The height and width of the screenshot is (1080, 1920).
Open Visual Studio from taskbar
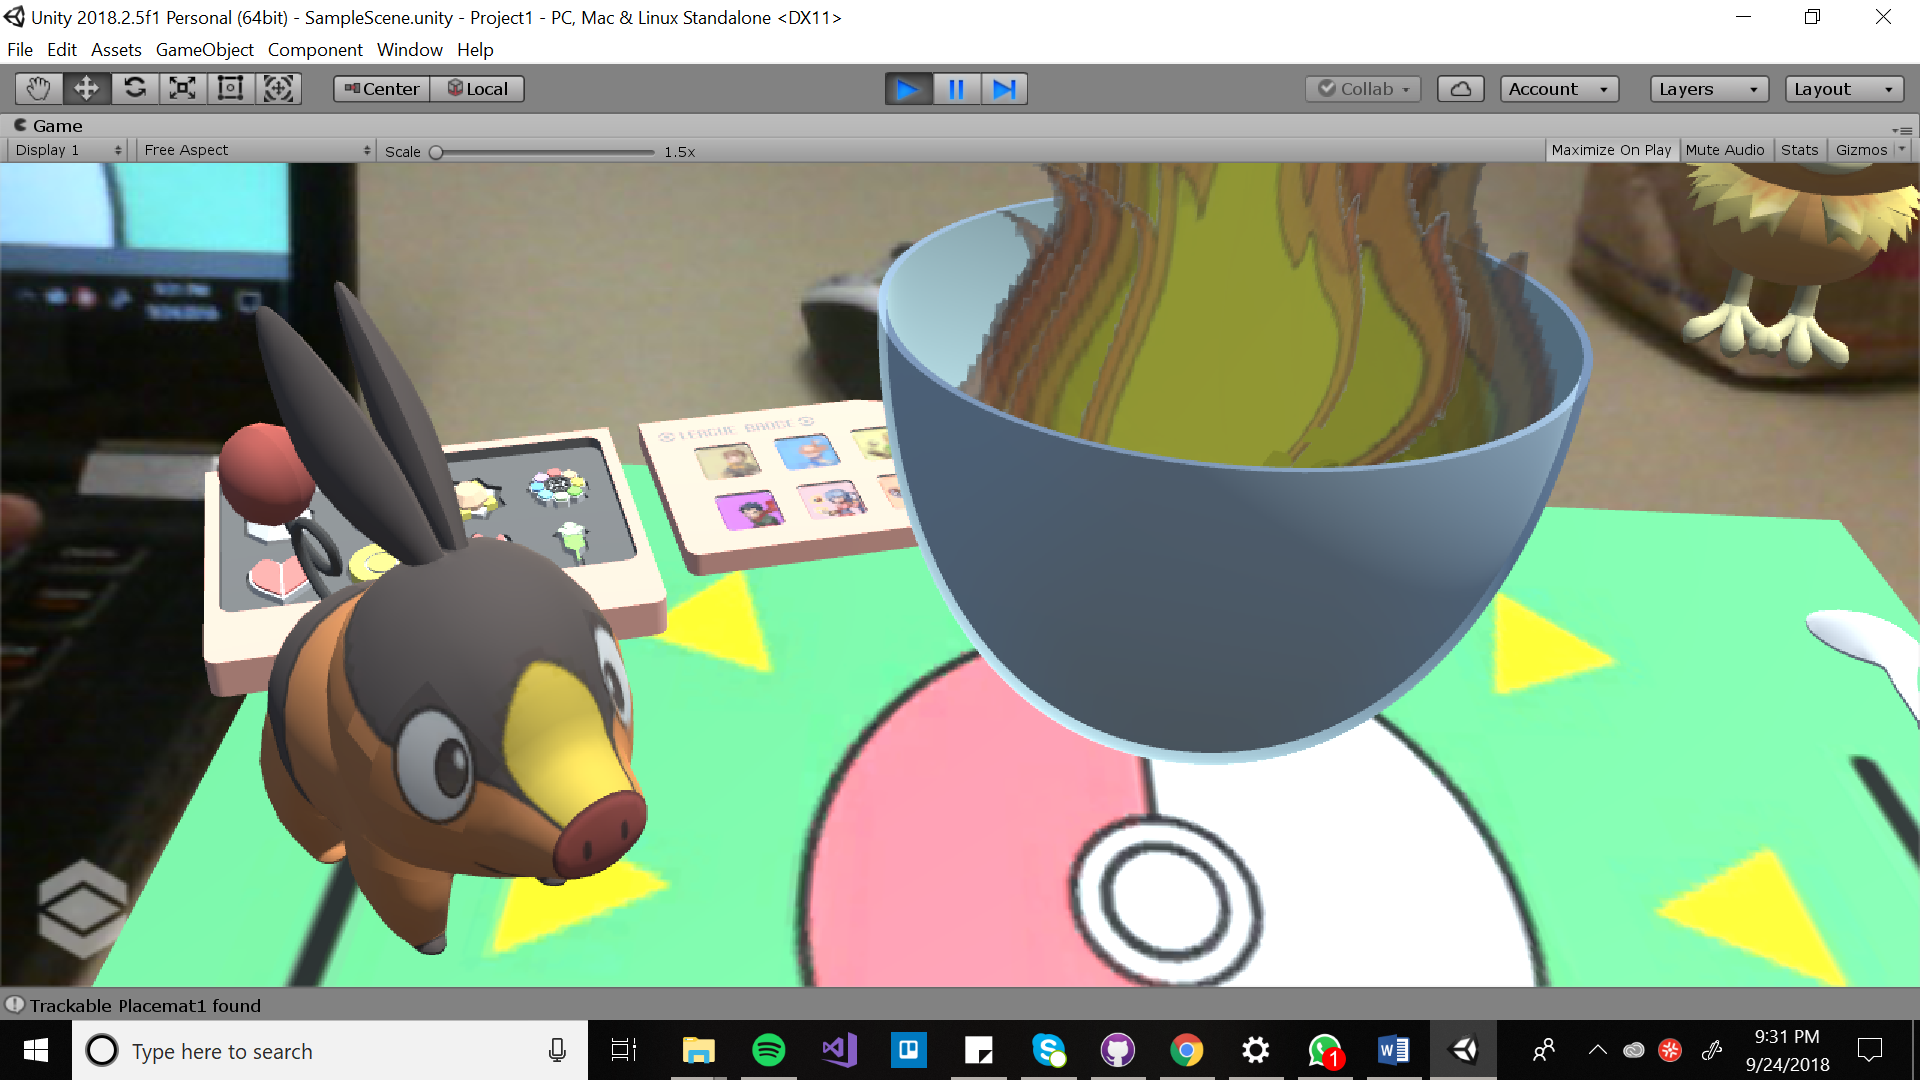click(x=838, y=1050)
